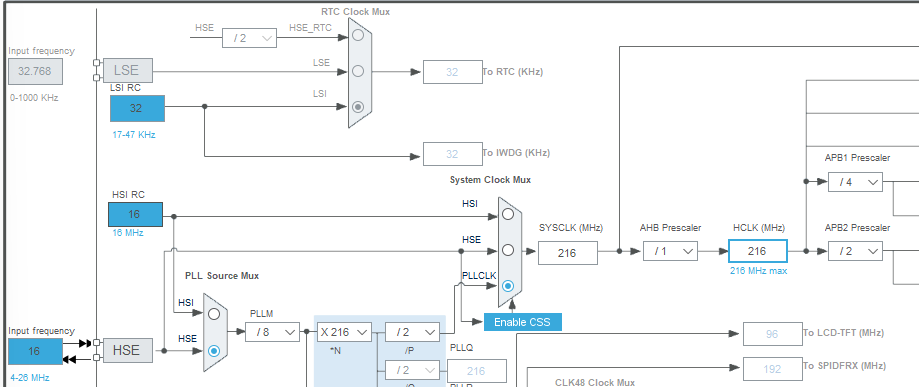Viewport: 919px width, 387px height.
Task: Open the PLLM /8 divider dropdown
Action: (x=273, y=332)
